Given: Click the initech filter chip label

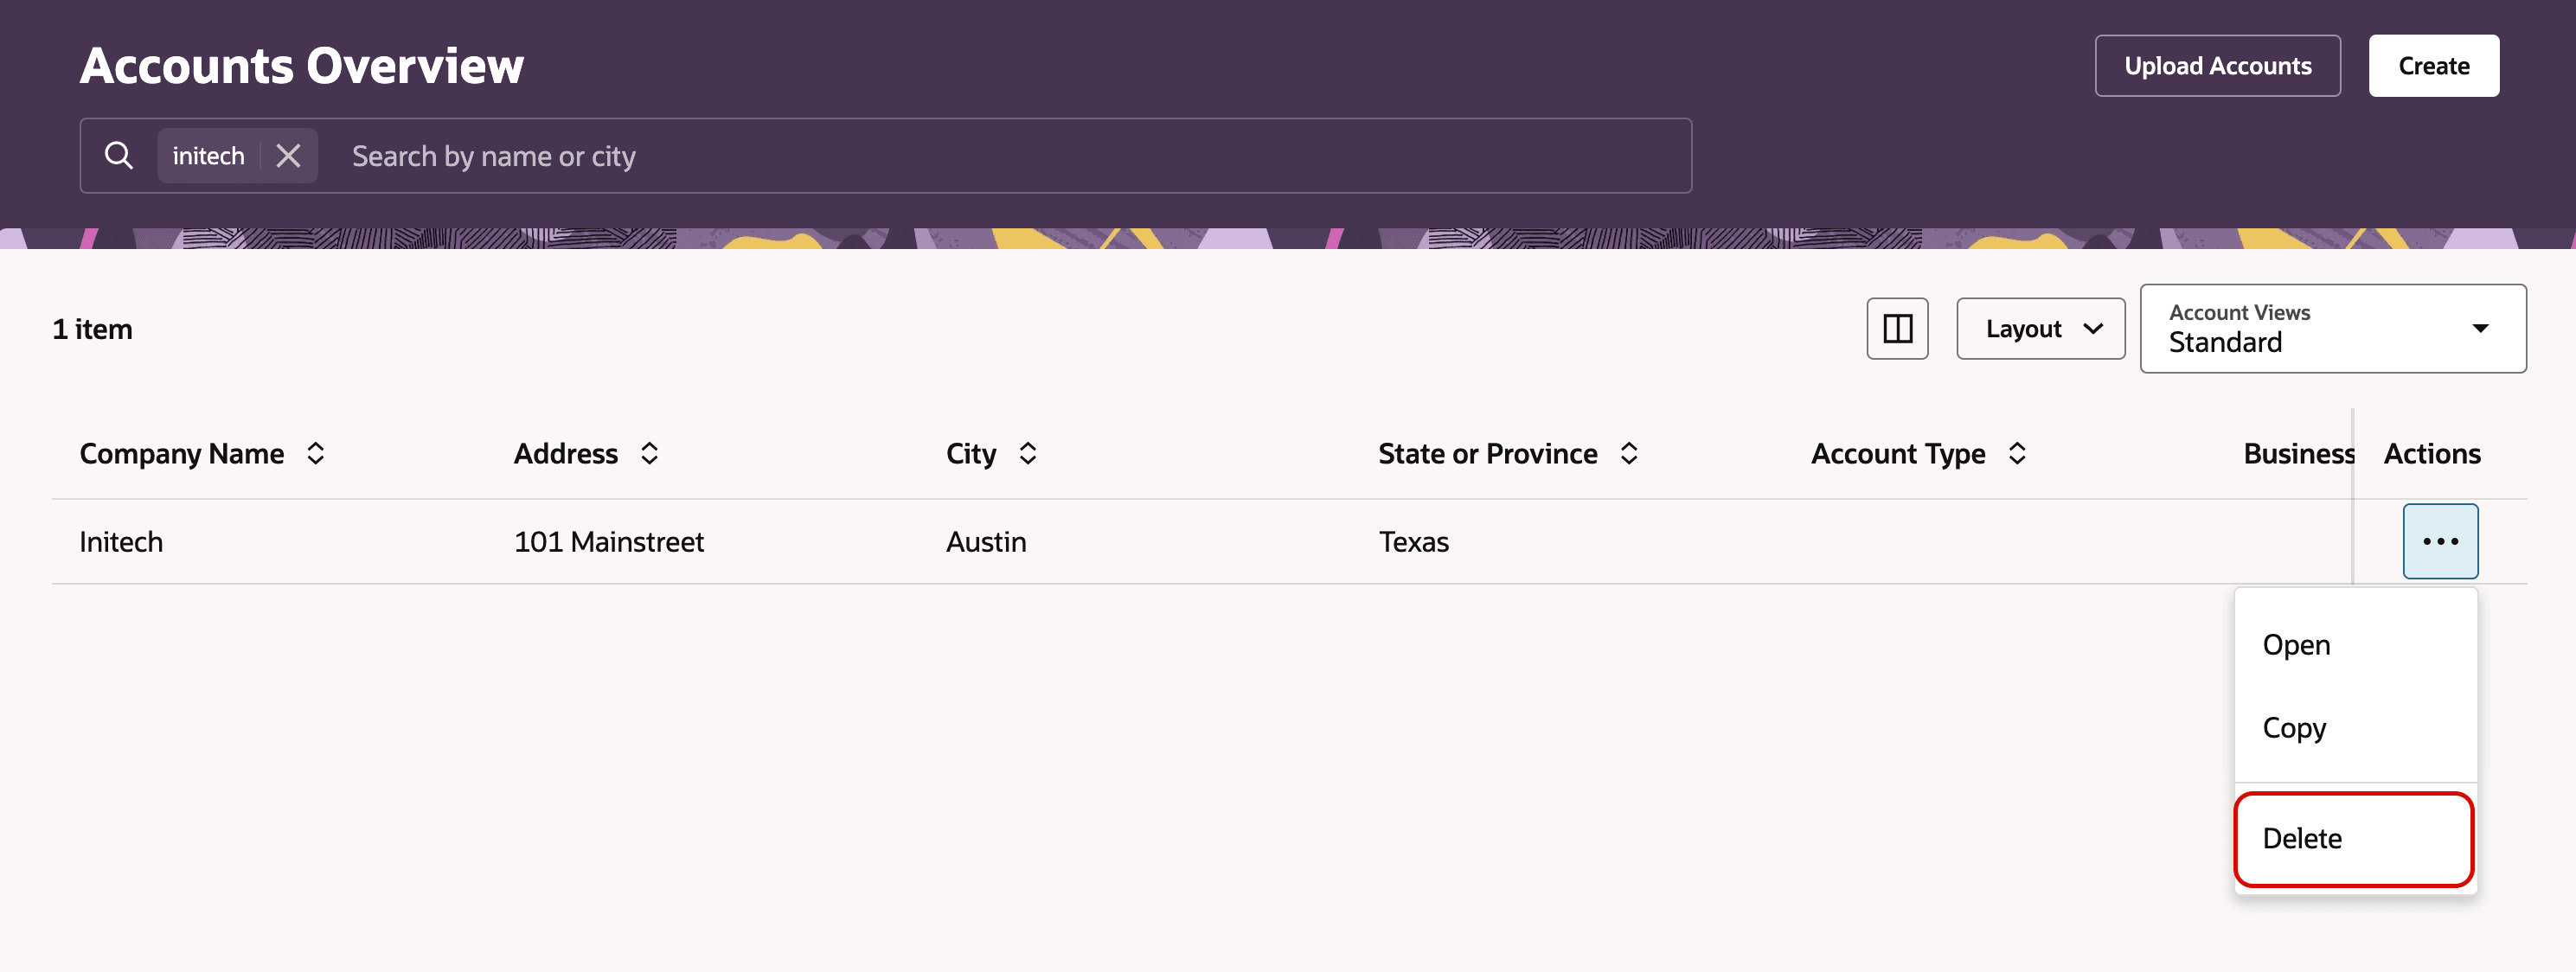Looking at the screenshot, I should [x=208, y=155].
